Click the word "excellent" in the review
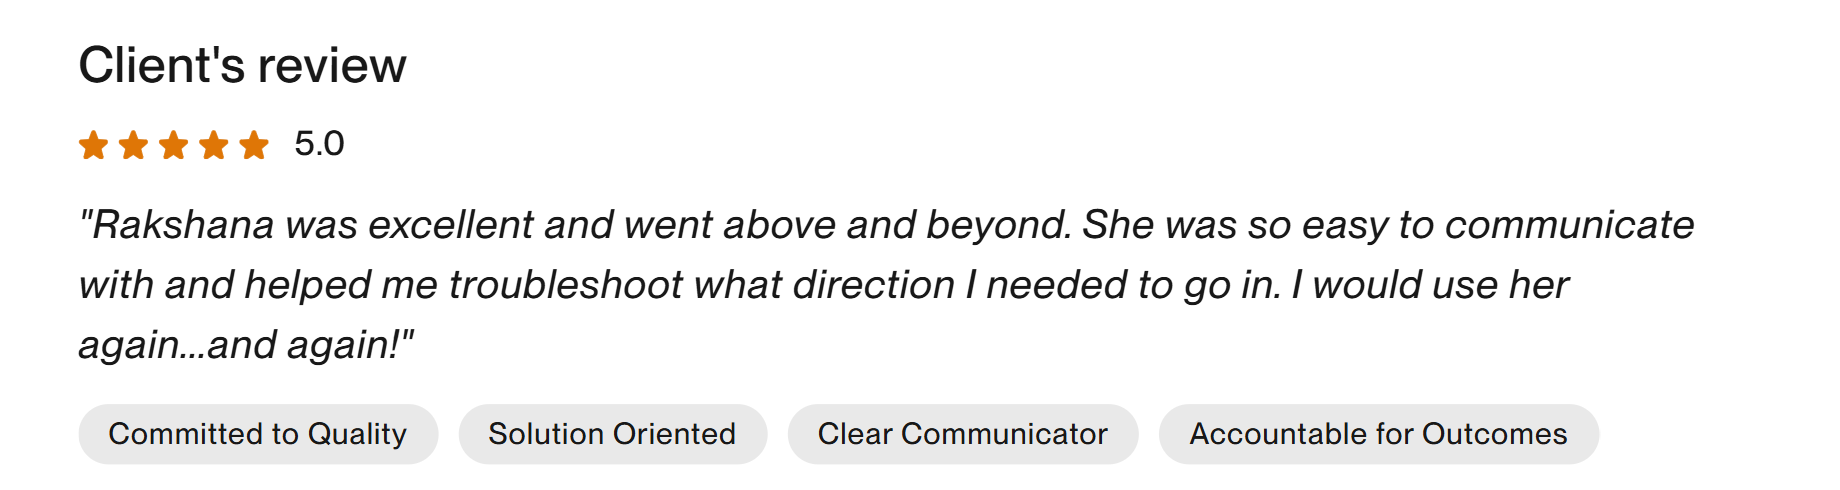The width and height of the screenshot is (1840, 490). tap(451, 225)
